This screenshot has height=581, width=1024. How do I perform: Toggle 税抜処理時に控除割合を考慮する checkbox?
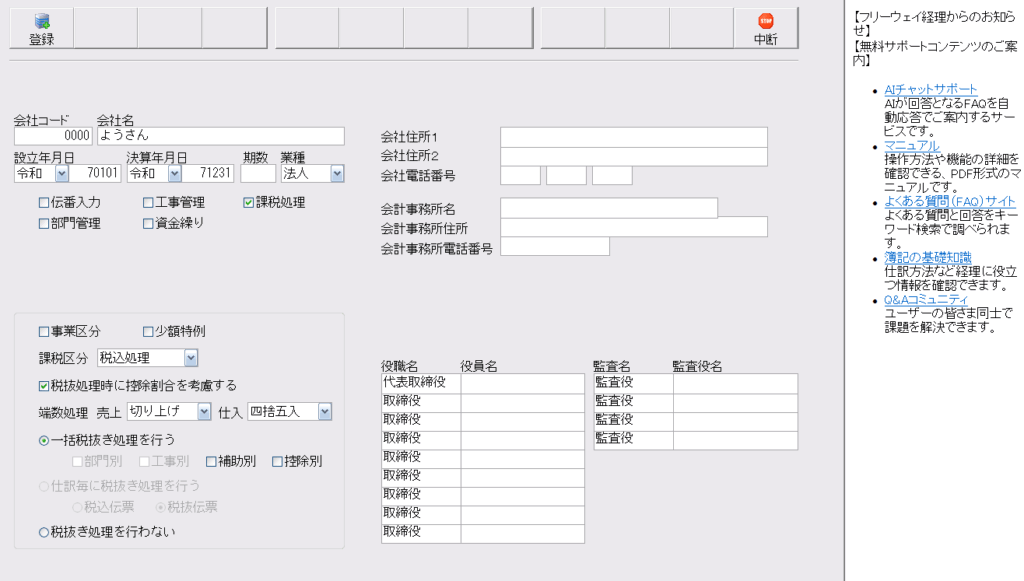click(x=44, y=385)
